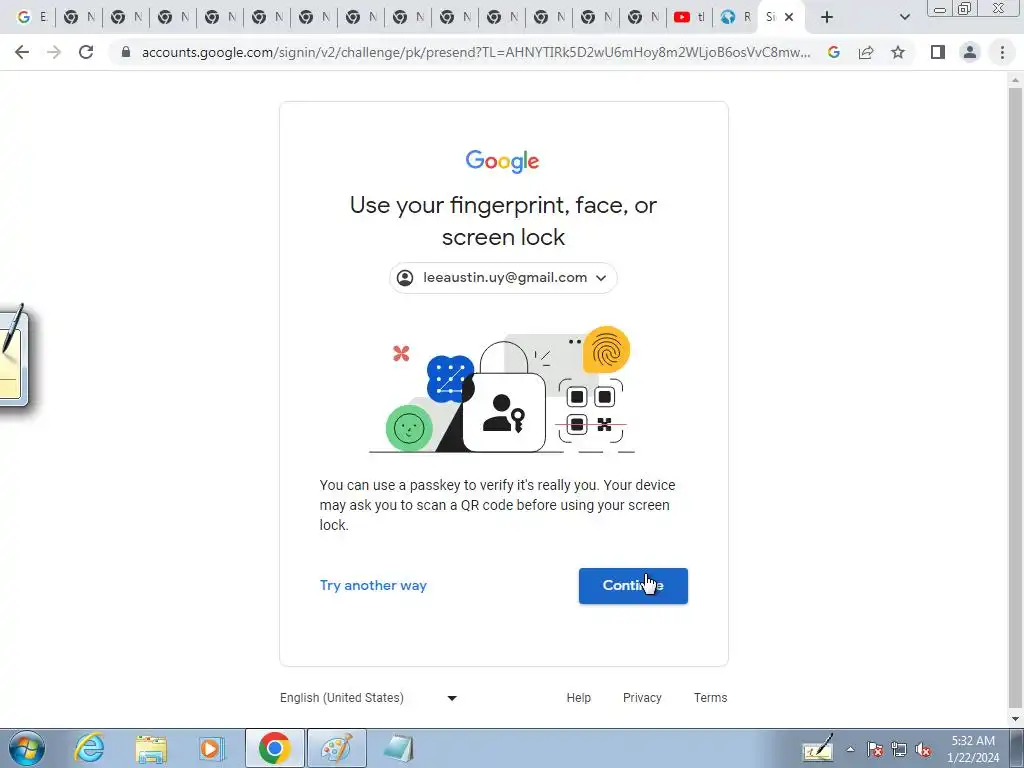Open the Help link
Screen dimensions: 1024x768
coord(579,697)
